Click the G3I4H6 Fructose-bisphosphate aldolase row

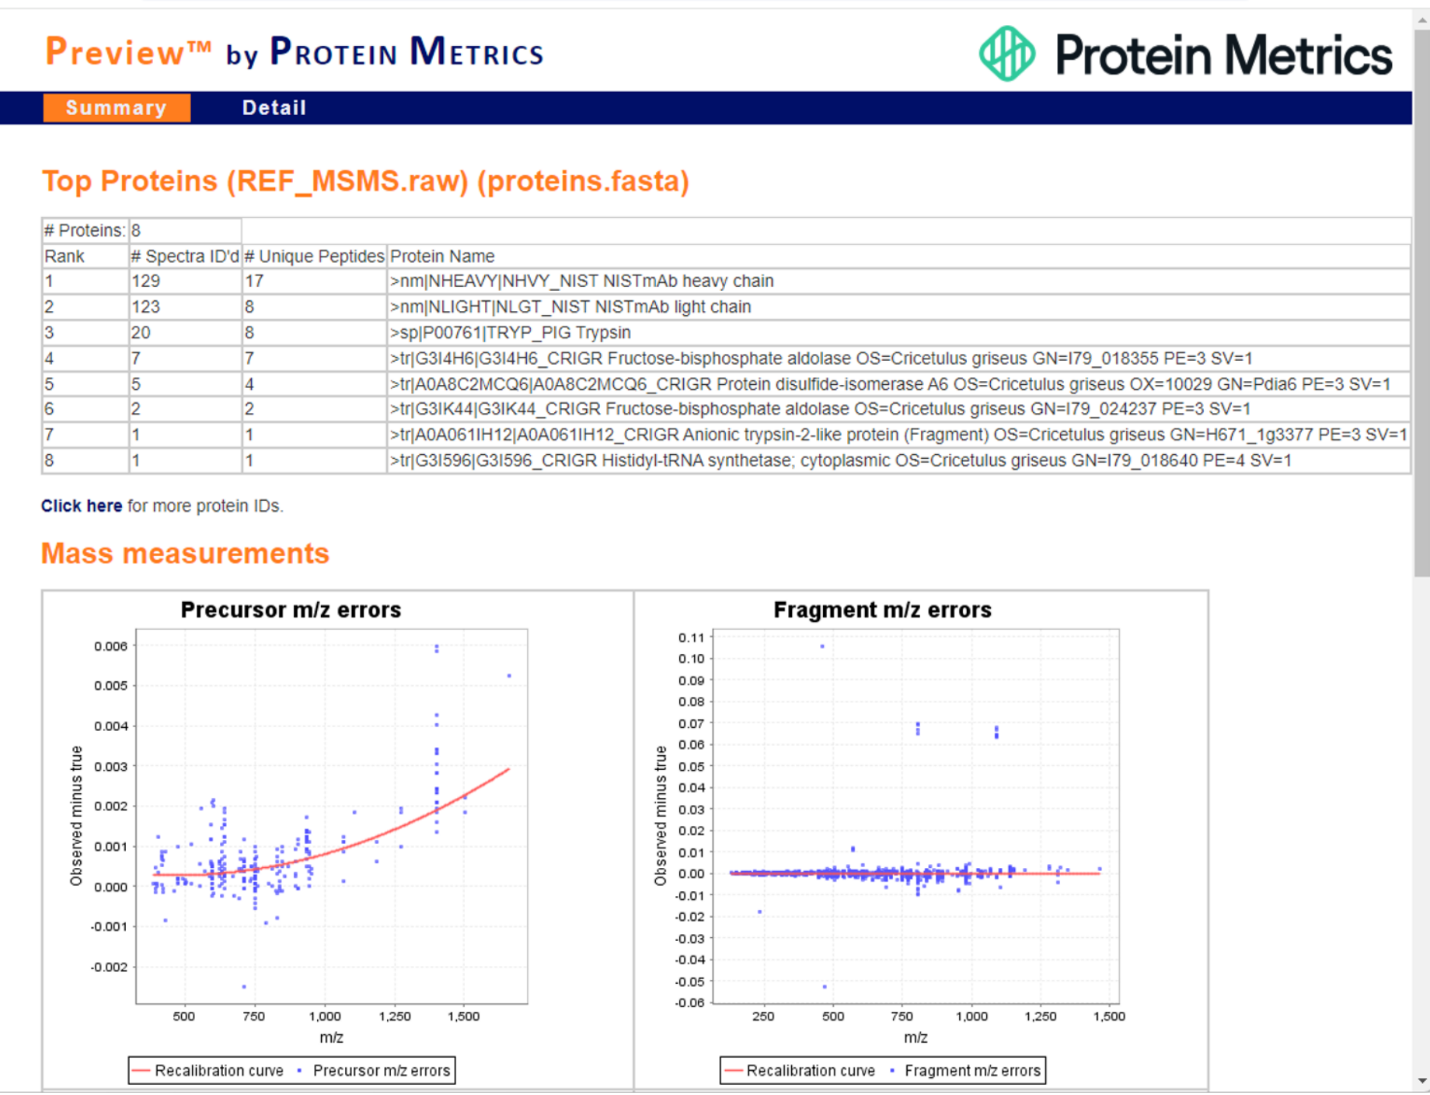point(726,358)
